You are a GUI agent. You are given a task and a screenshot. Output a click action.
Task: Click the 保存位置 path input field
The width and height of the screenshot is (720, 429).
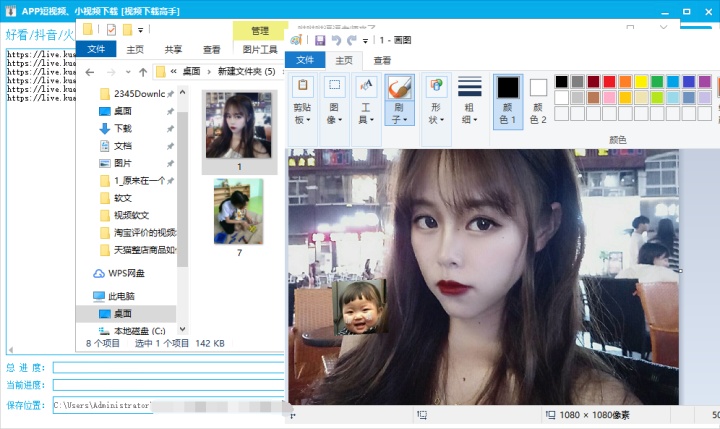(x=168, y=405)
